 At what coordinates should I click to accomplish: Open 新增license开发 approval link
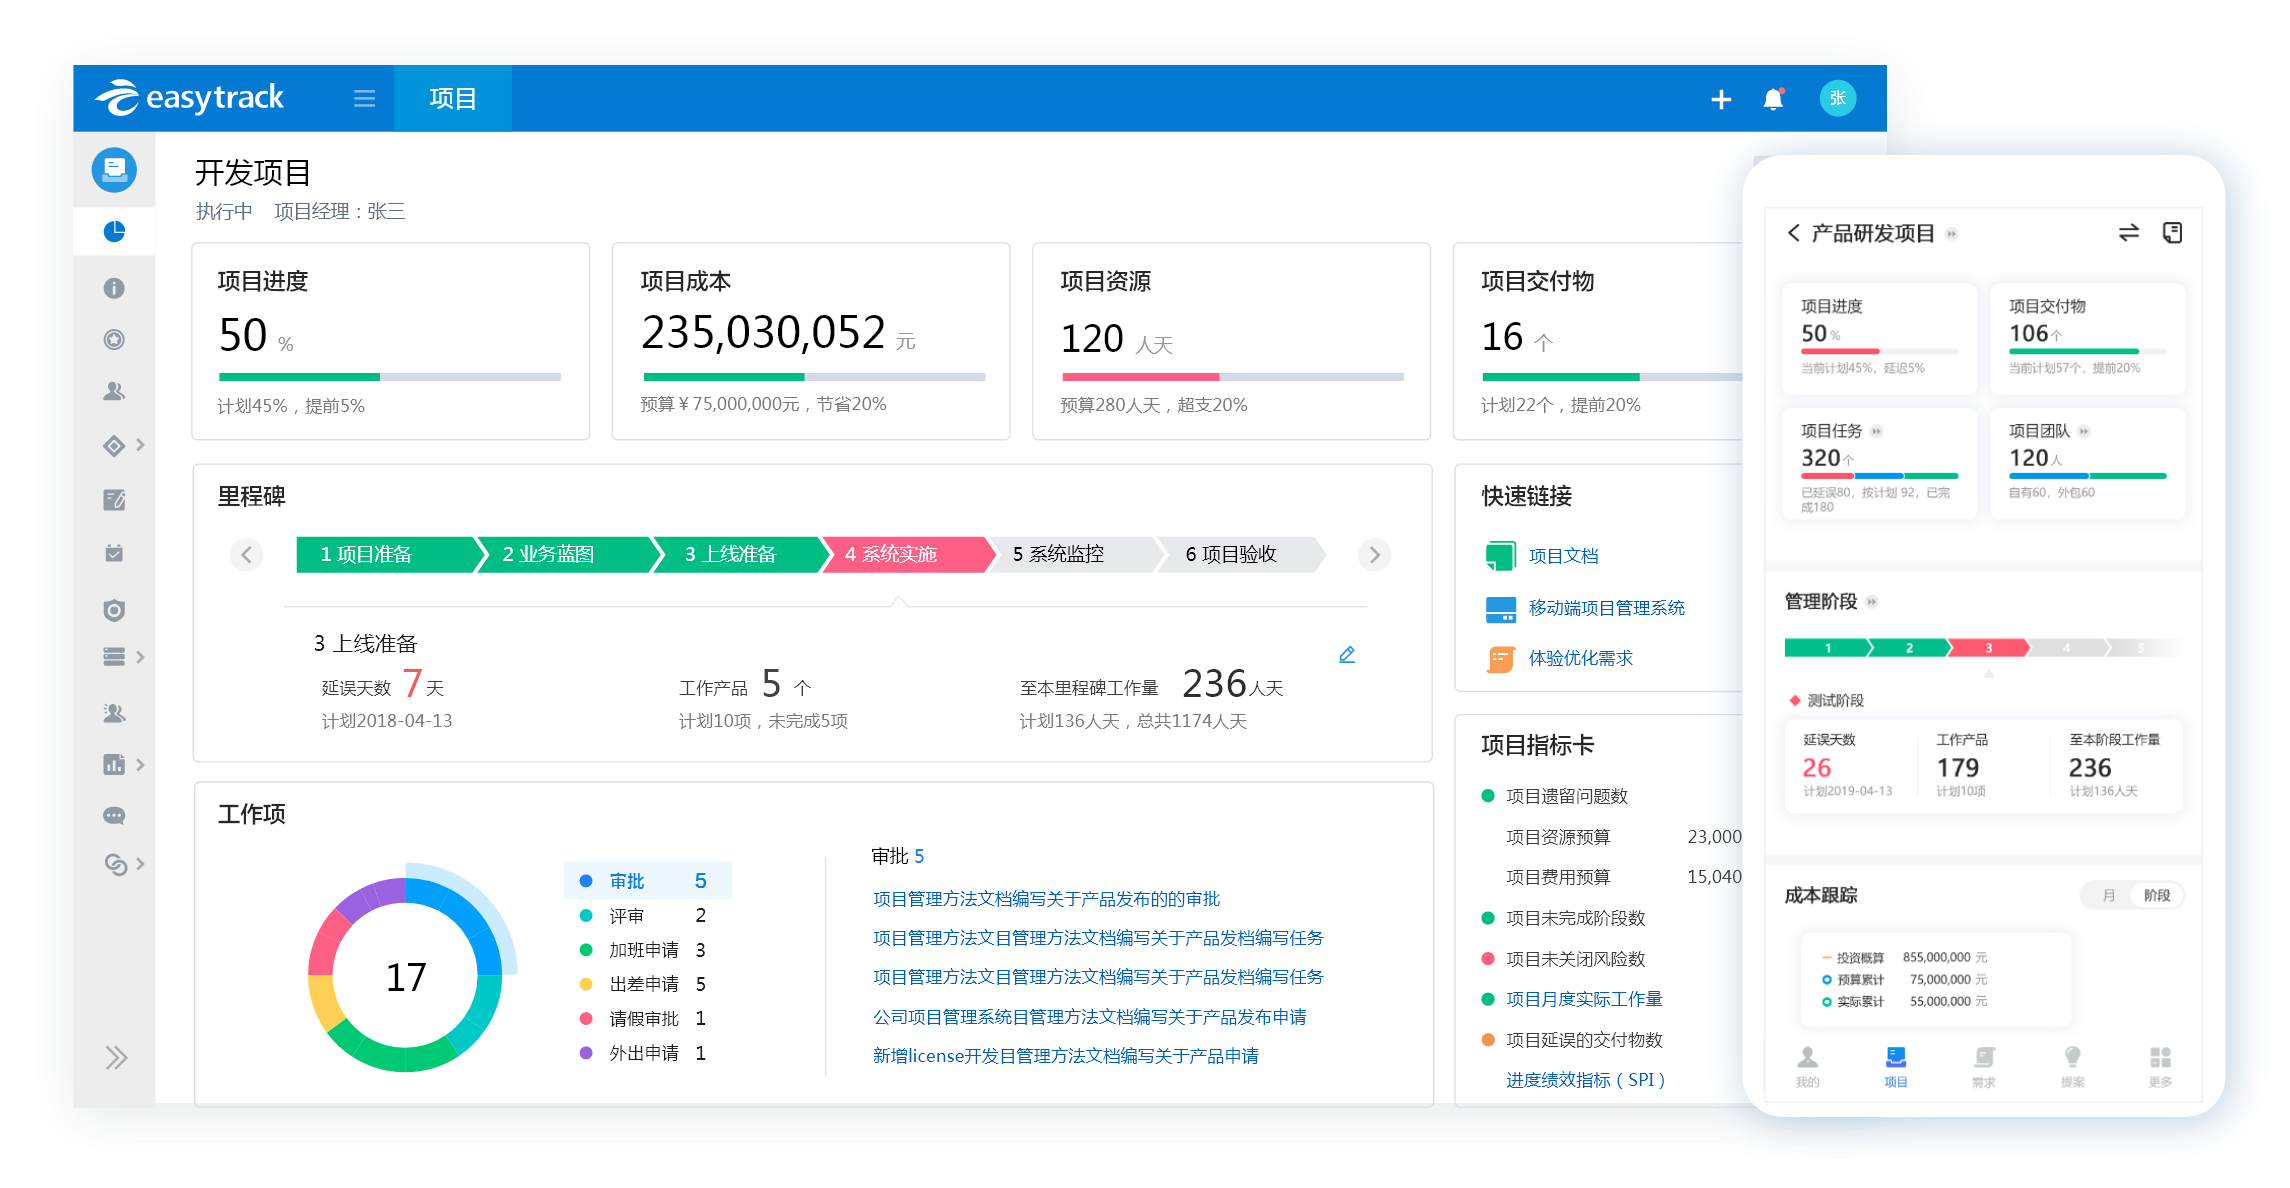[1065, 1056]
